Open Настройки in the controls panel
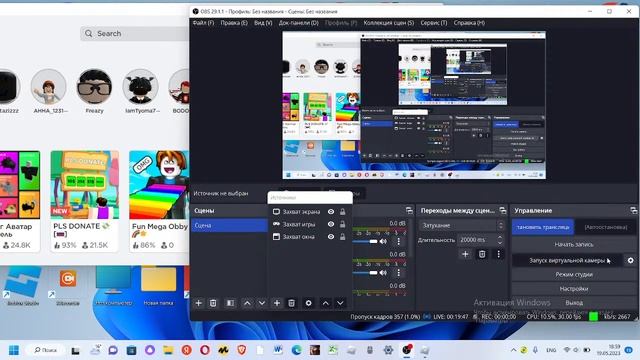Image resolution: width=640 pixels, height=360 pixels. point(573,289)
